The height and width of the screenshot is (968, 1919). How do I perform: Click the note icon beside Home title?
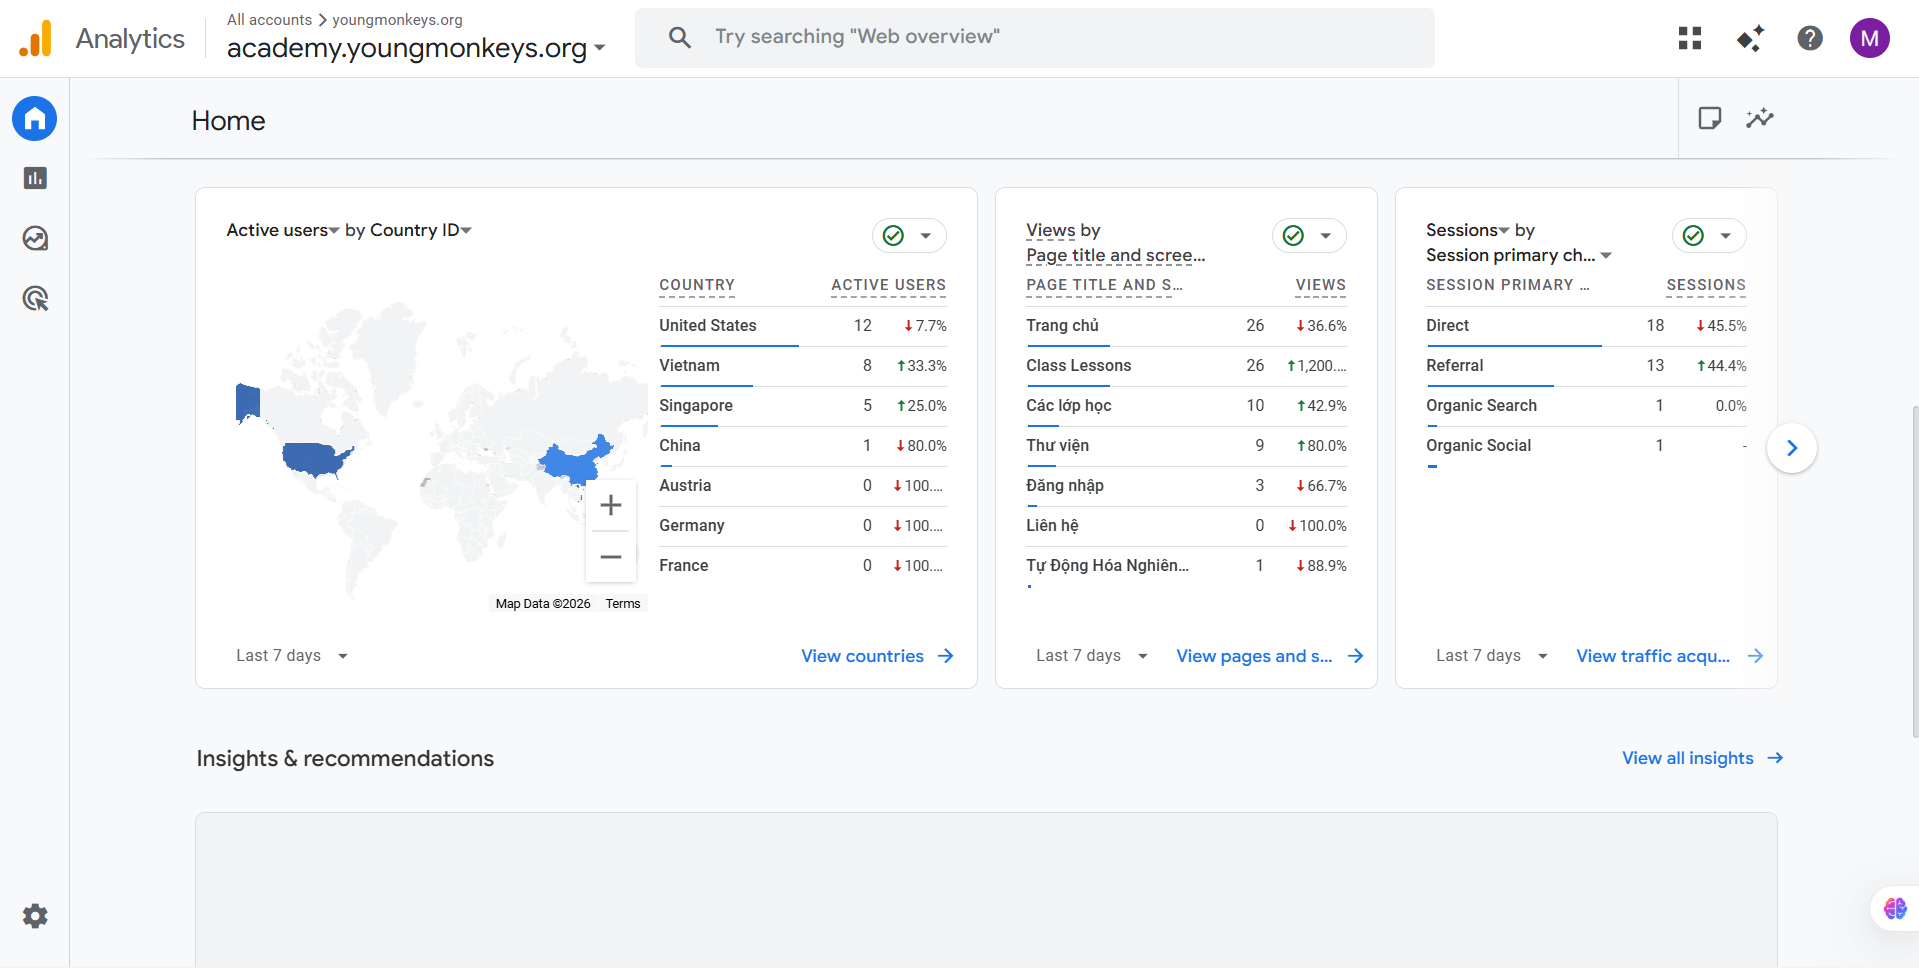pos(1709,118)
